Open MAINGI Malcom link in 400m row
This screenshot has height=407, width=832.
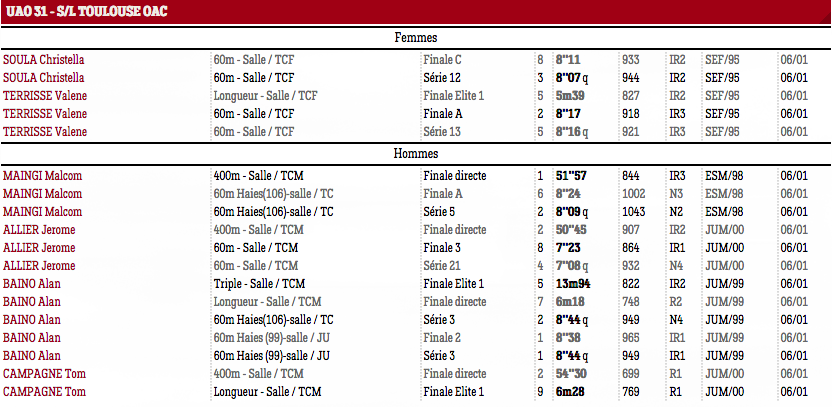pos(42,176)
